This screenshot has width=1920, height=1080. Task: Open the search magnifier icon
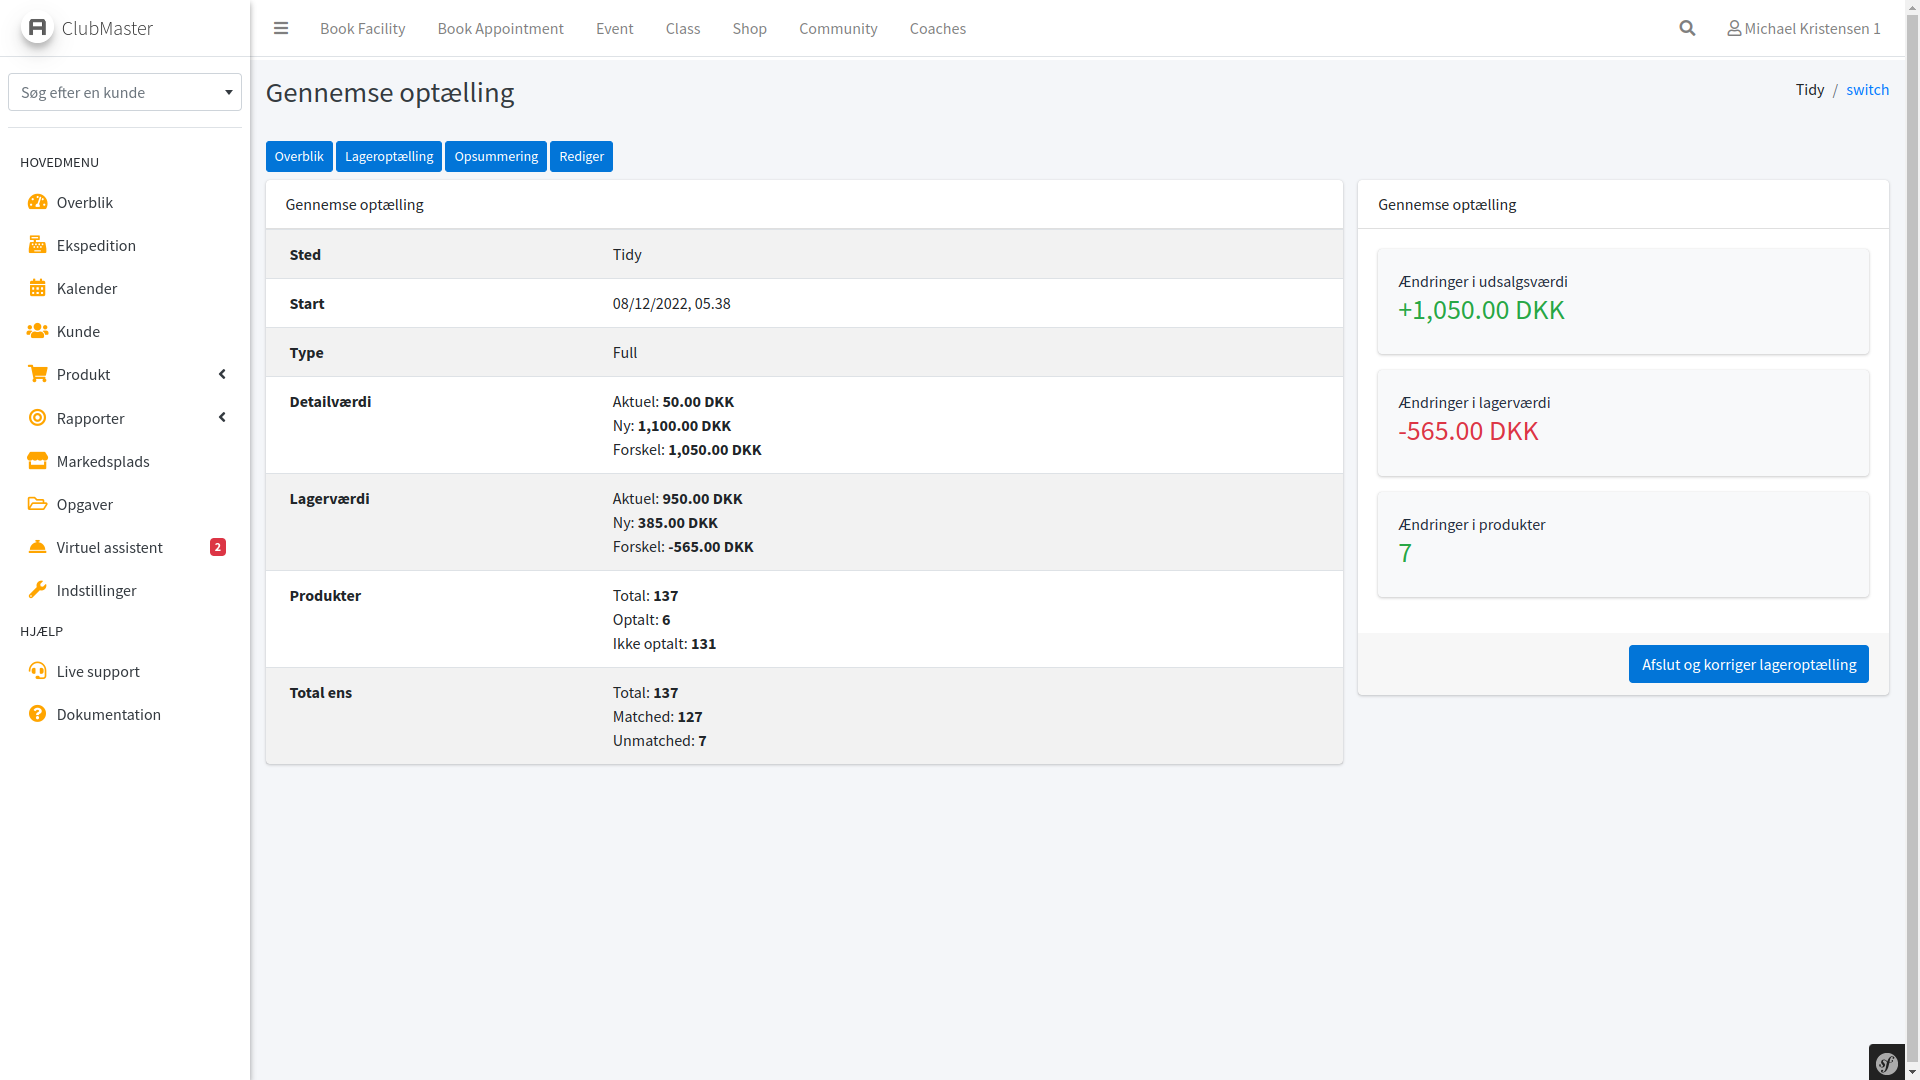[1687, 28]
